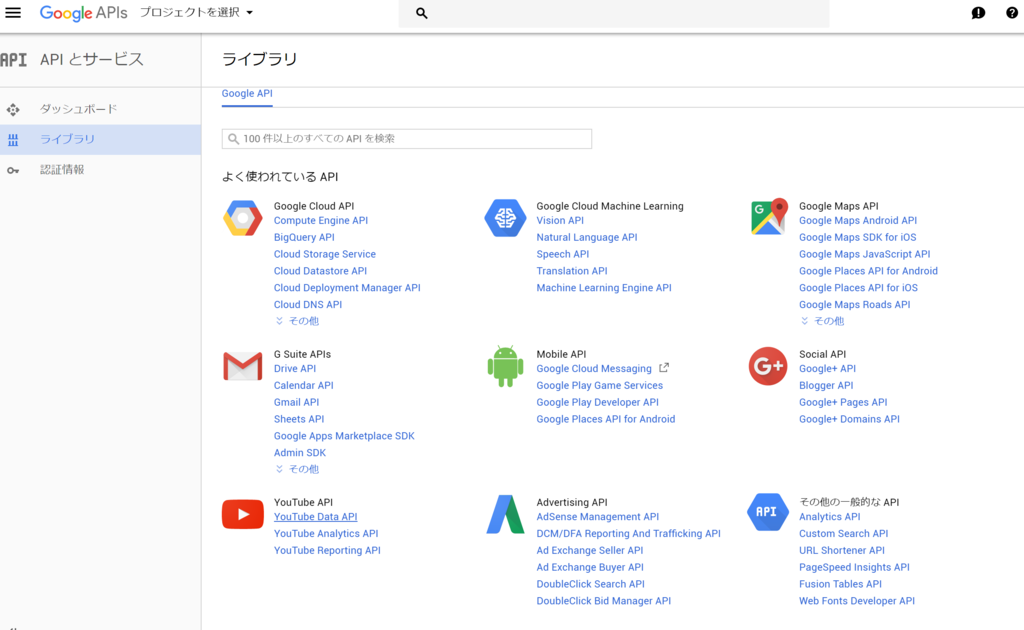Image resolution: width=1024 pixels, height=630 pixels.
Task: Open Drive API link
Action: coord(295,369)
